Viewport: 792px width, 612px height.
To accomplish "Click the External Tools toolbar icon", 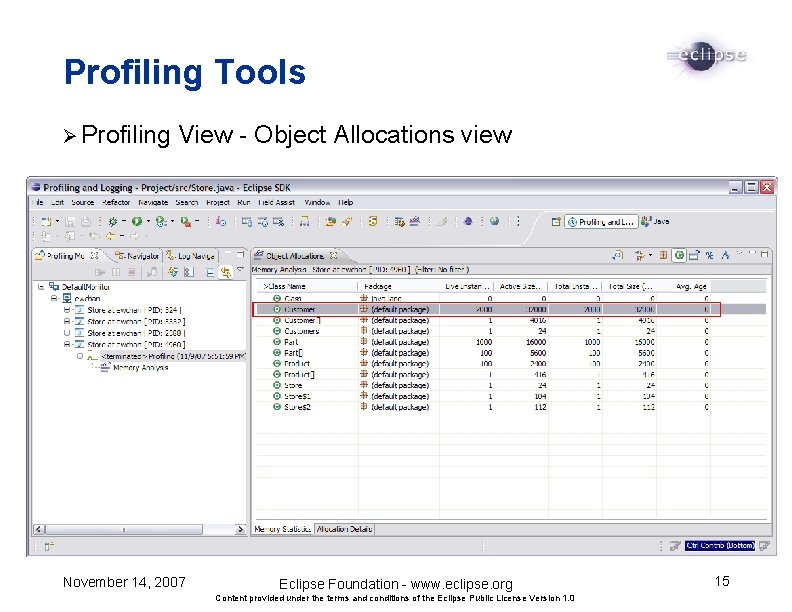I will point(185,221).
